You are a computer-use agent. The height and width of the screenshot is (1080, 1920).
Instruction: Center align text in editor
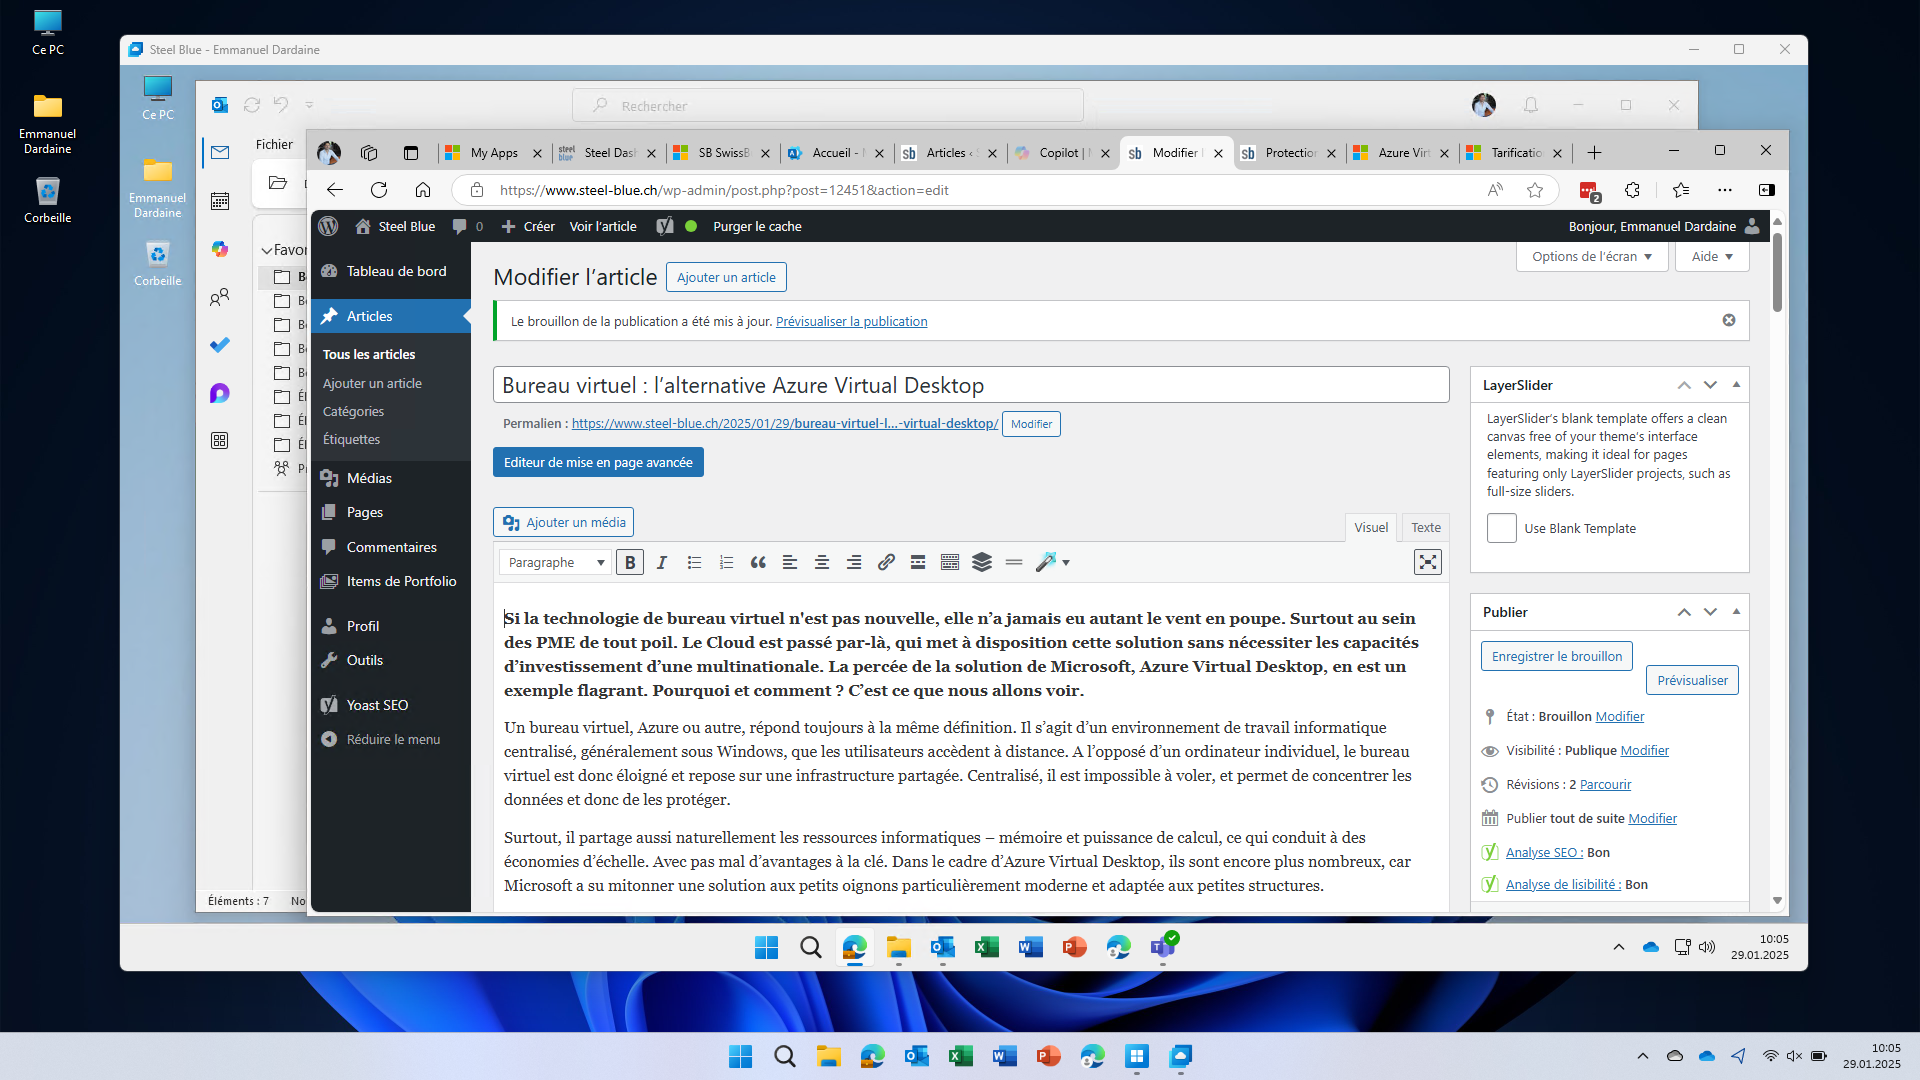coord(822,563)
